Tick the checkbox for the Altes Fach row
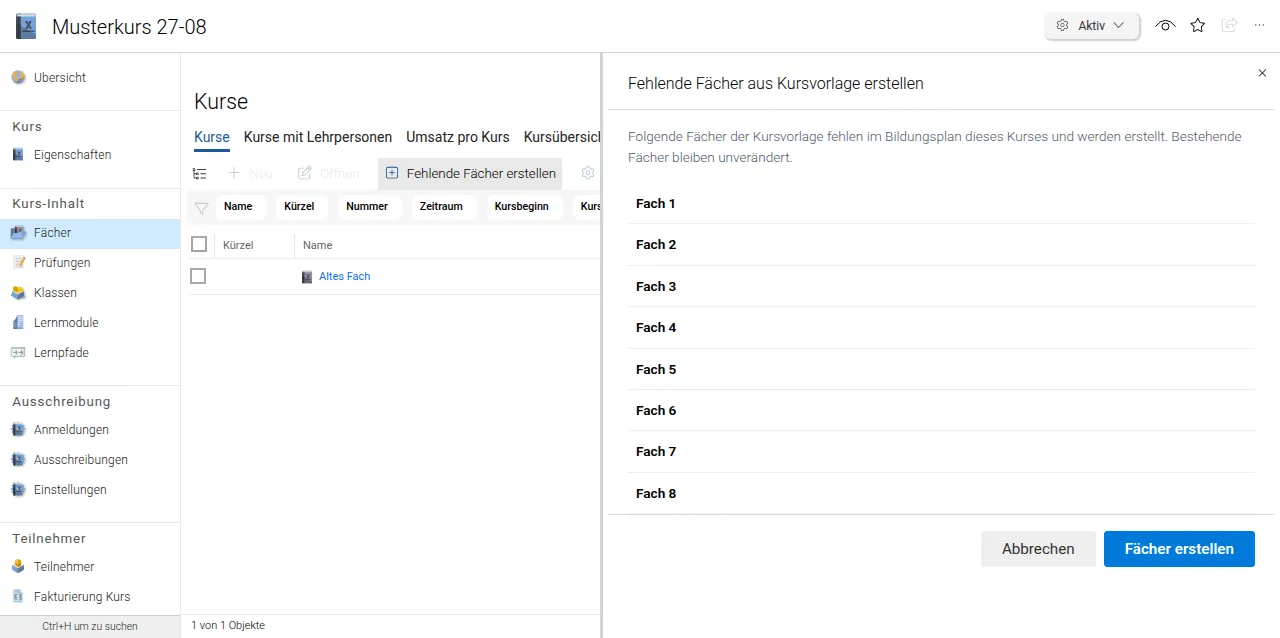1280x638 pixels. coord(198,276)
